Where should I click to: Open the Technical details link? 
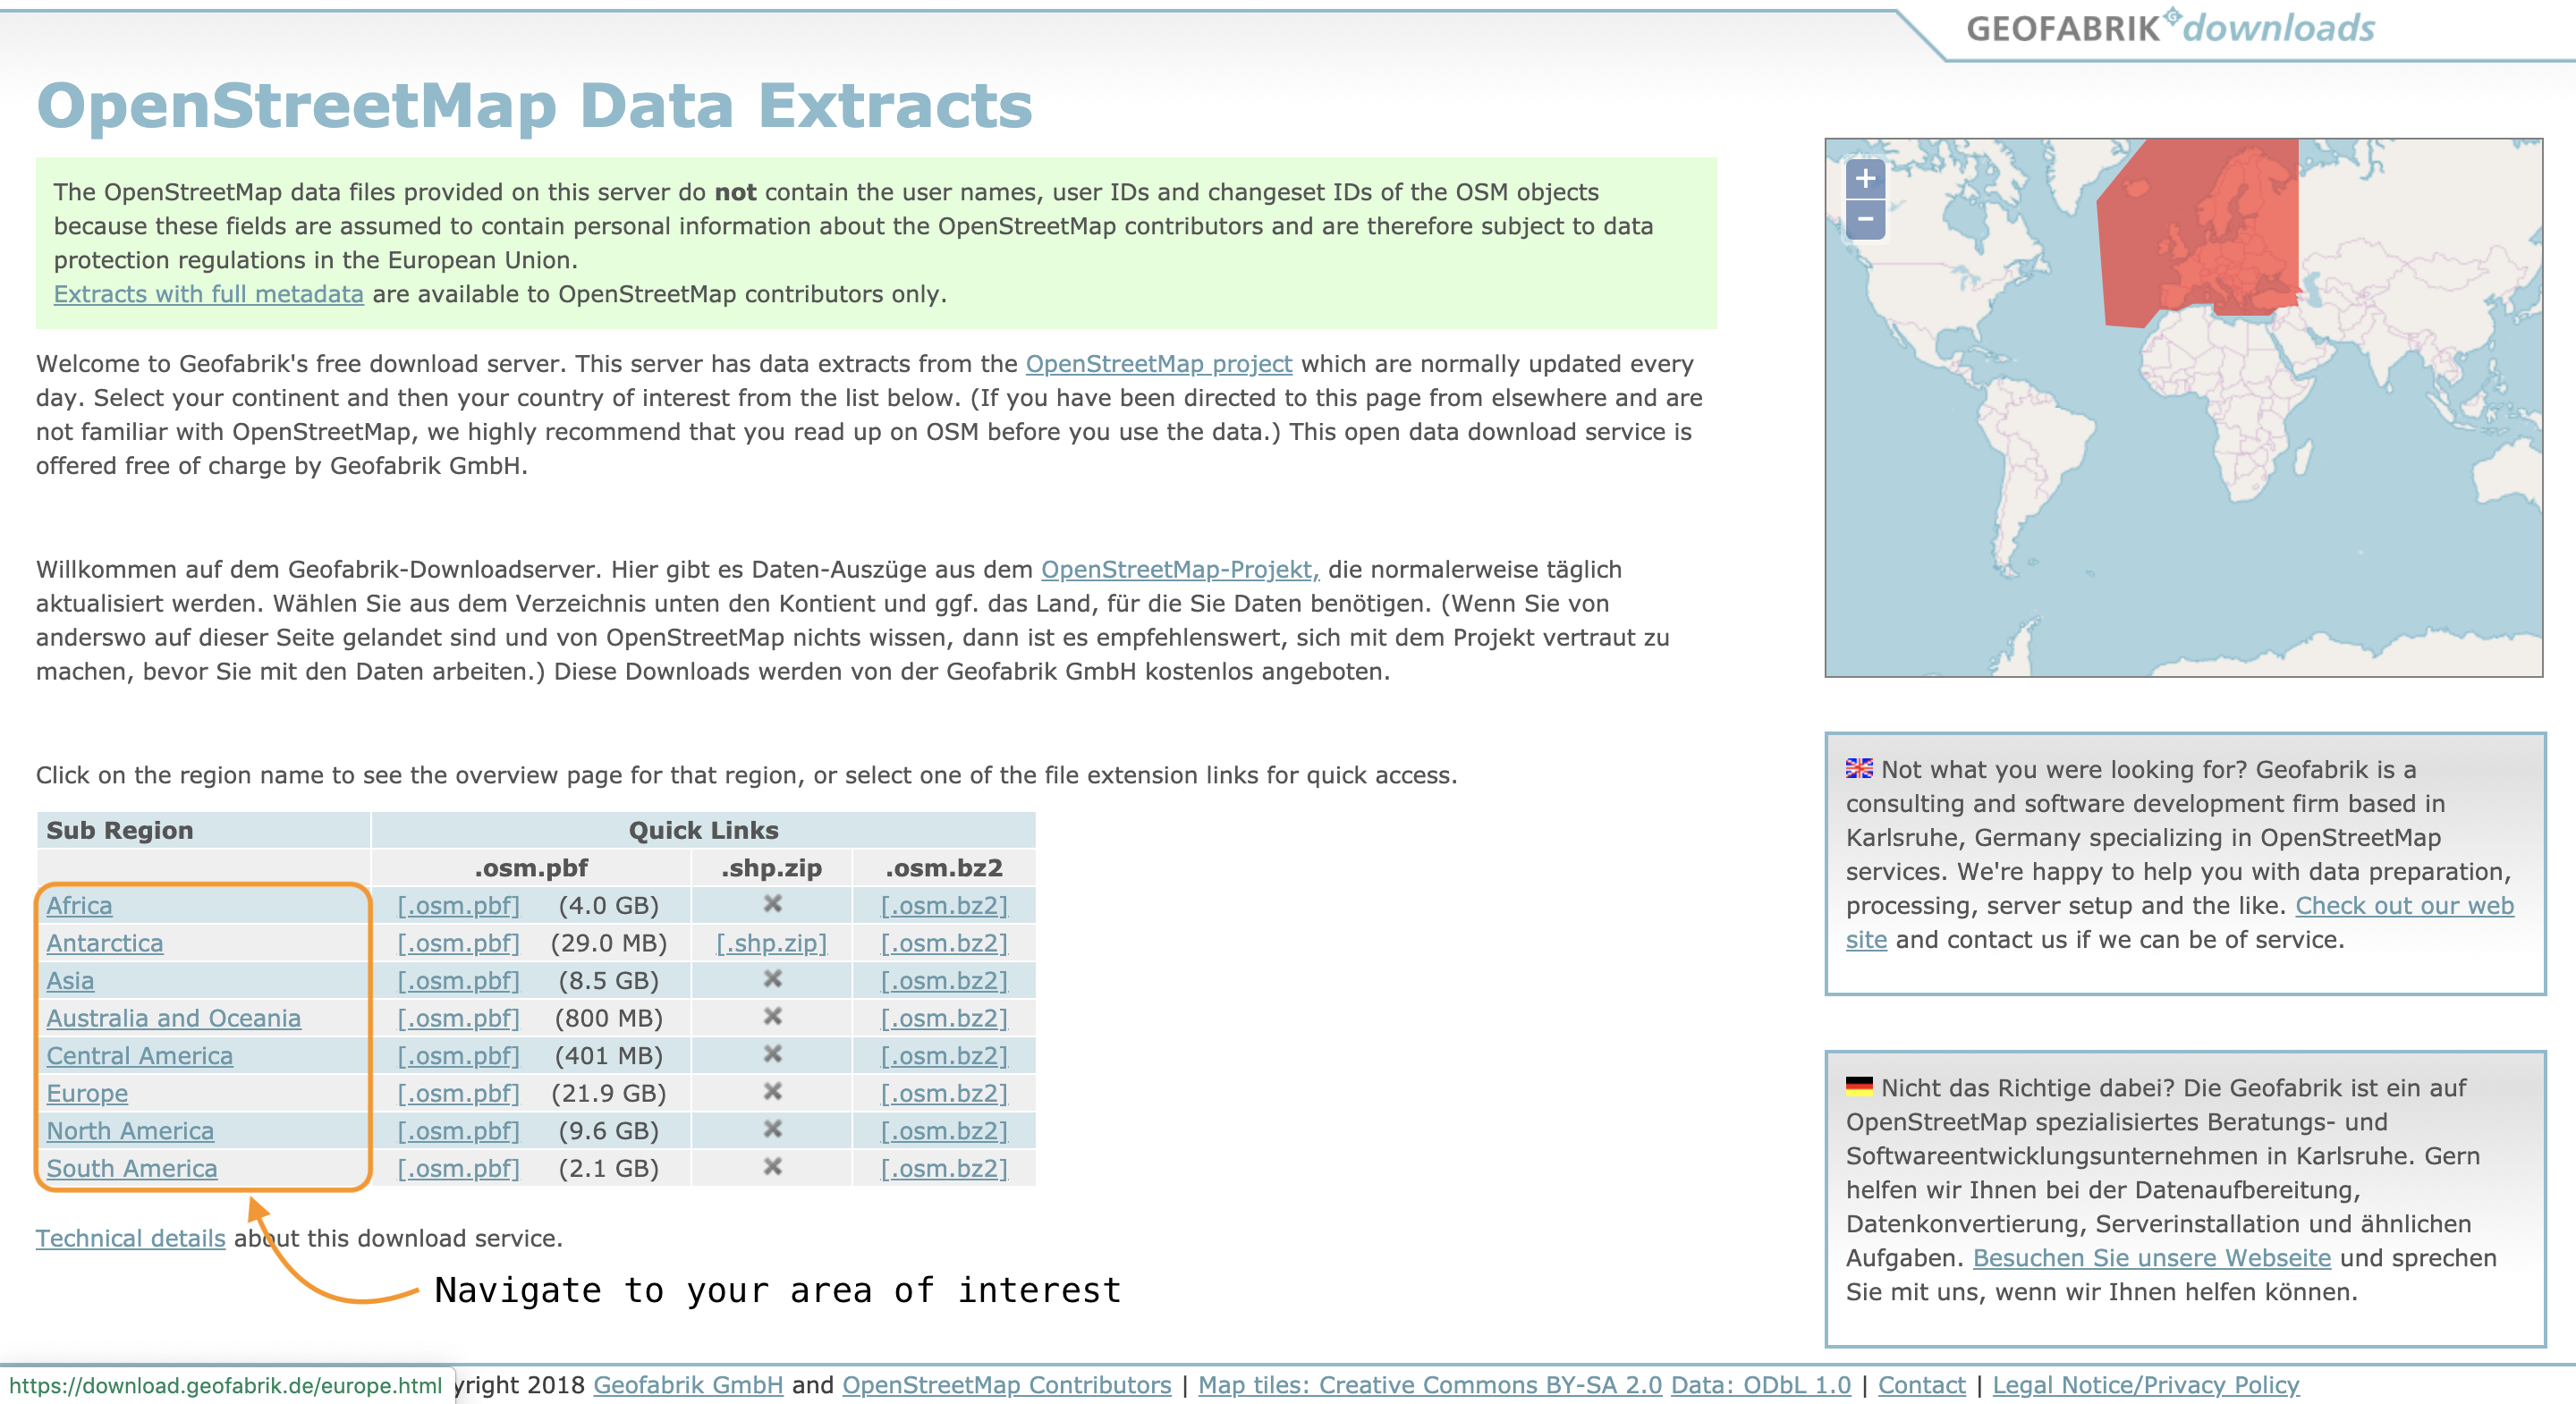coord(130,1238)
